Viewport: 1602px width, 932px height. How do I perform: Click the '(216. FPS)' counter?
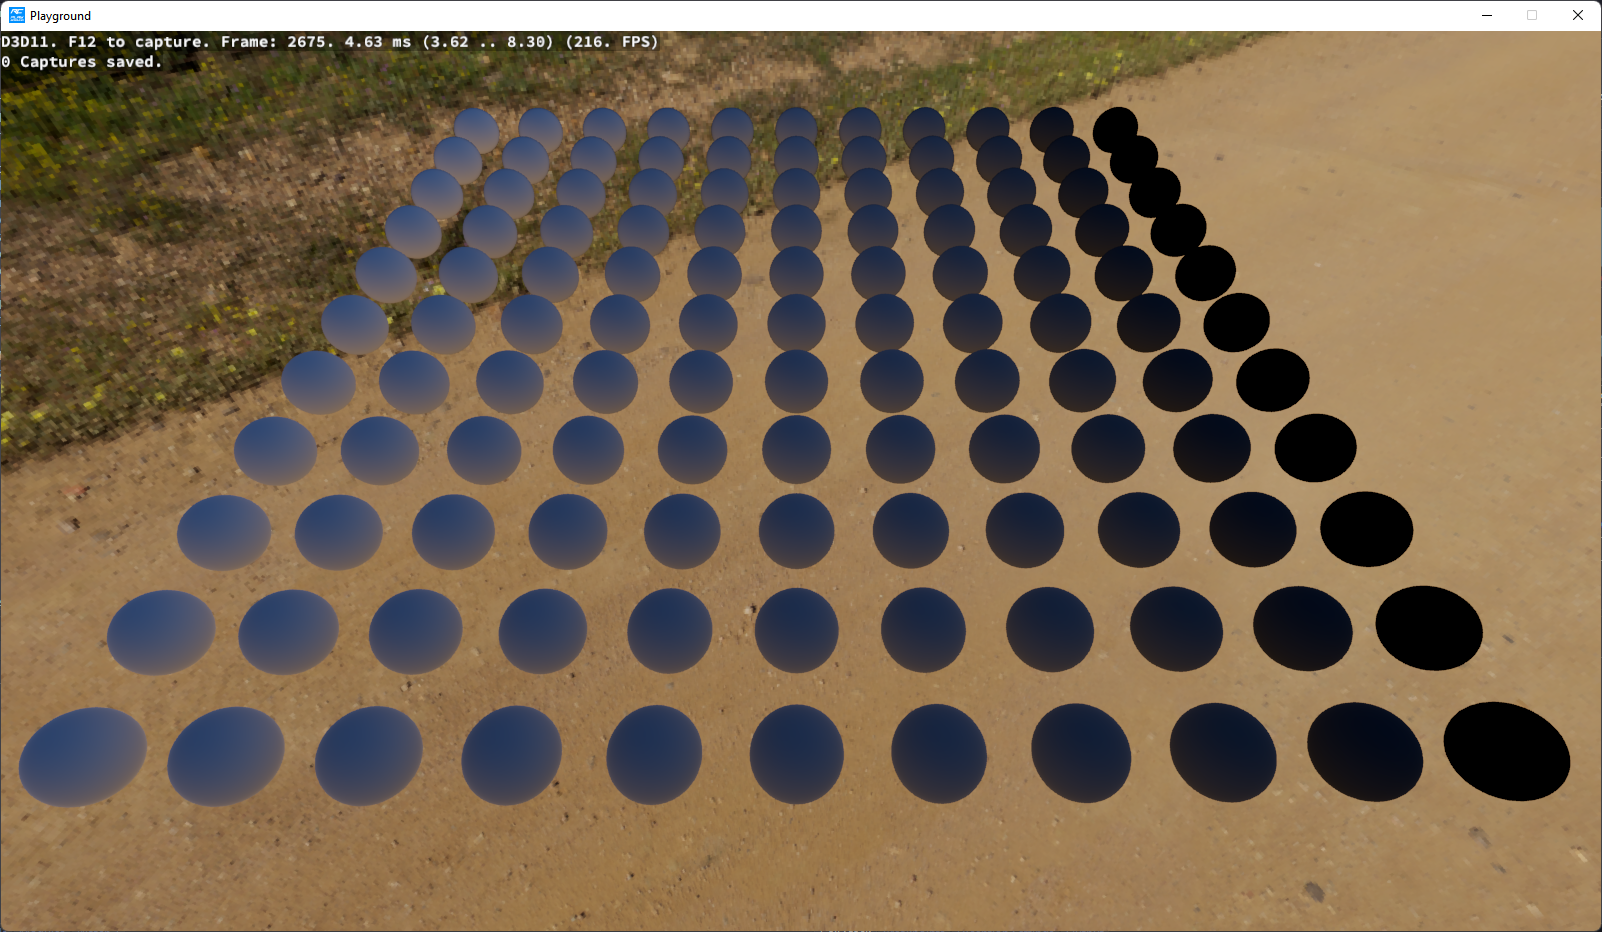(612, 42)
